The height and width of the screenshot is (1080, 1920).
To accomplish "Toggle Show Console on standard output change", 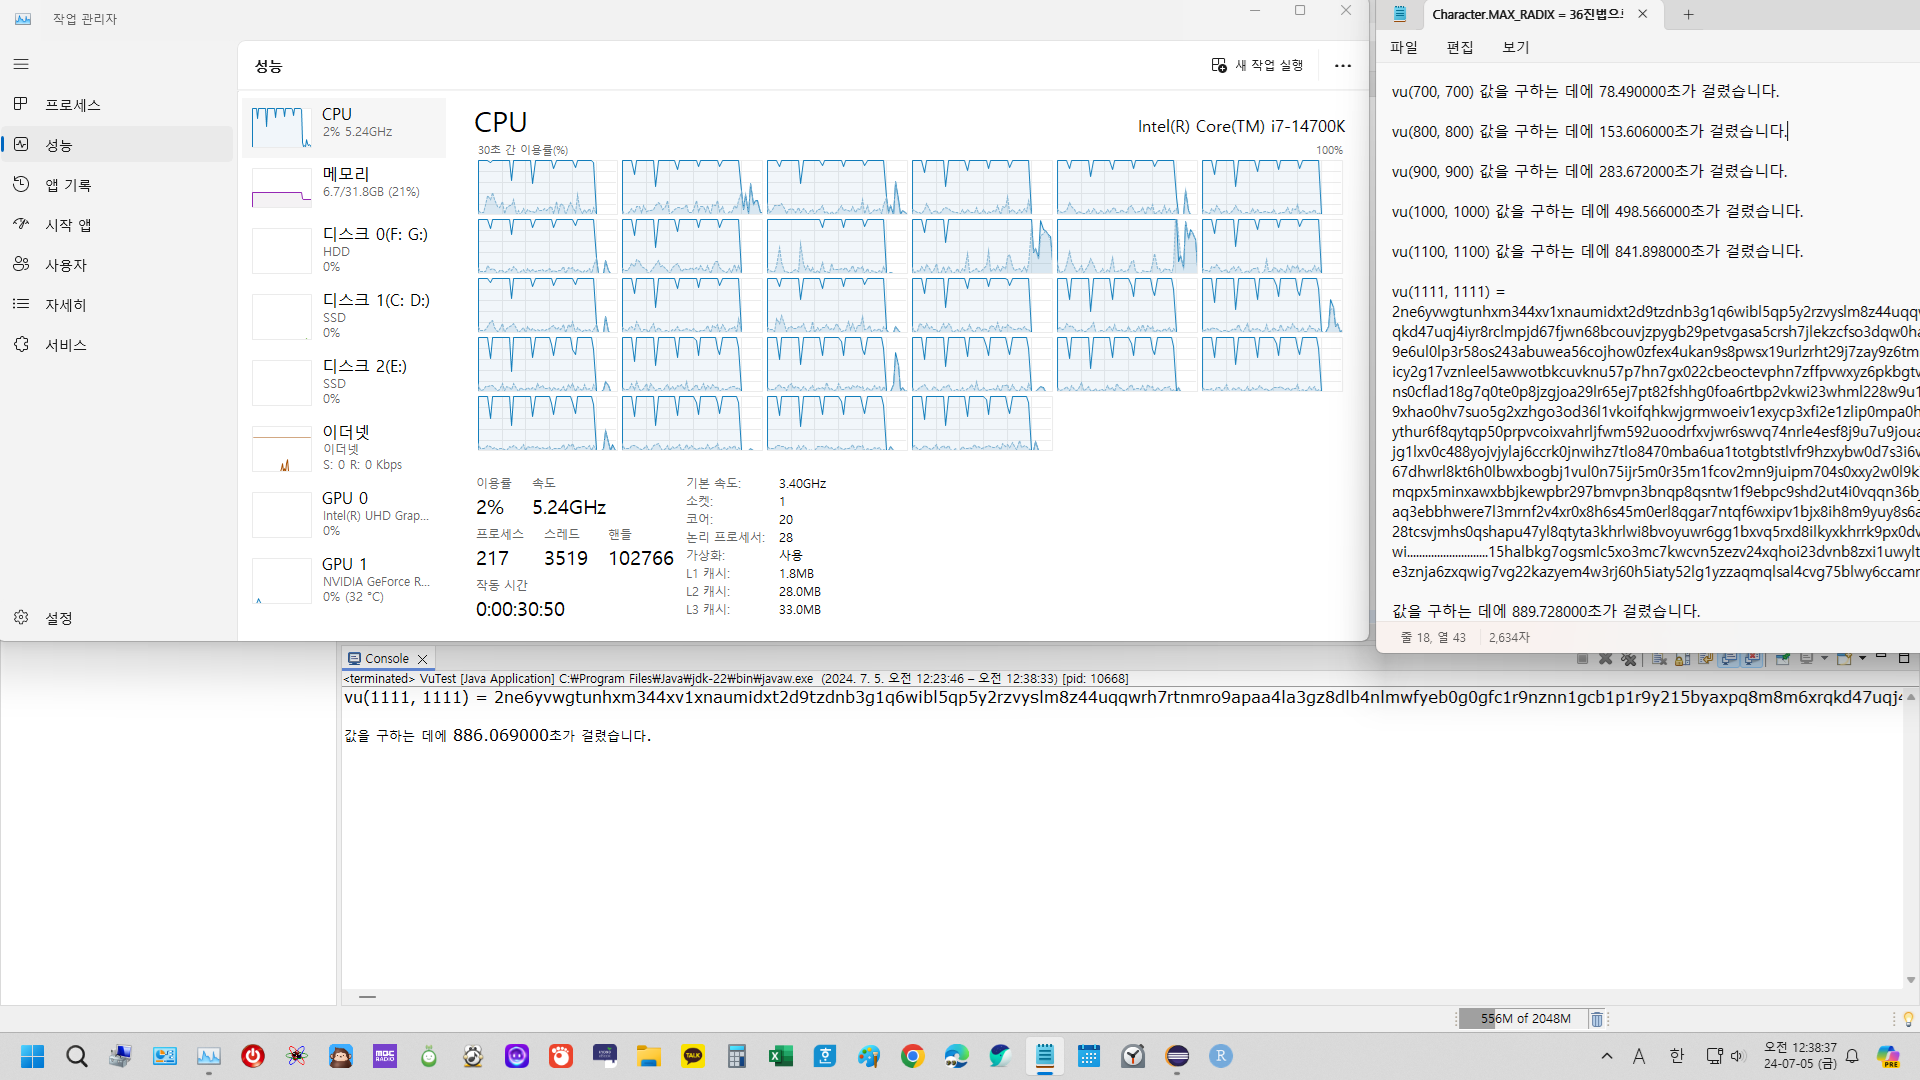I will 1729,659.
